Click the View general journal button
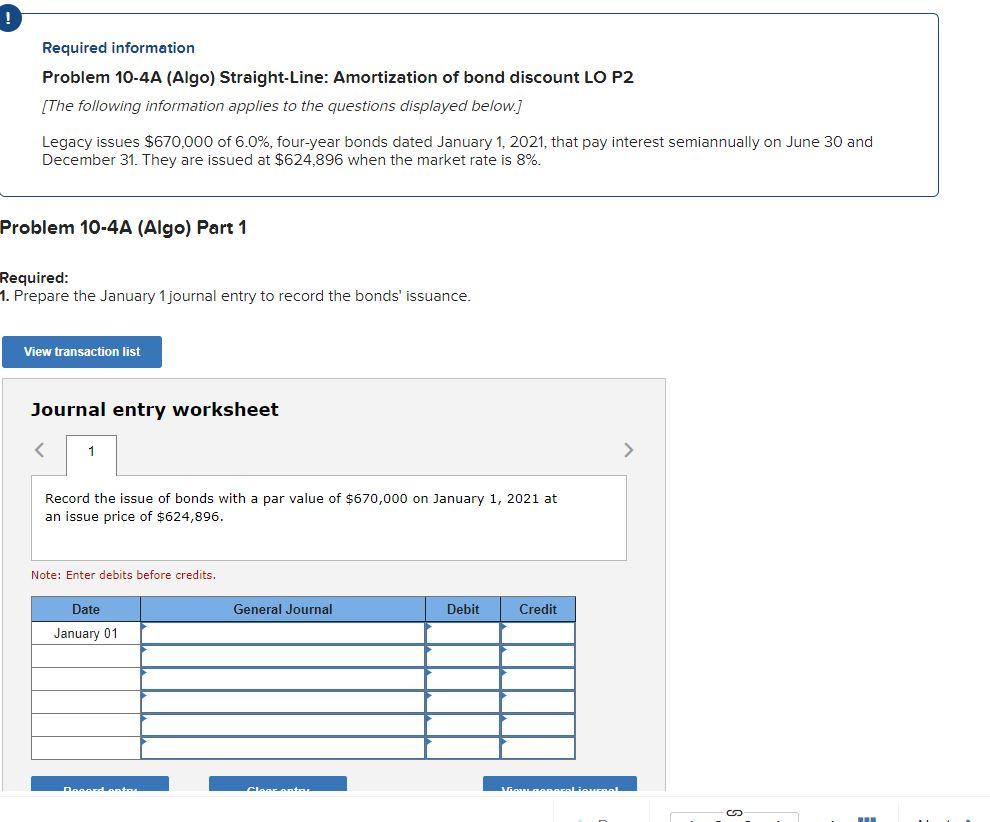 [x=560, y=790]
